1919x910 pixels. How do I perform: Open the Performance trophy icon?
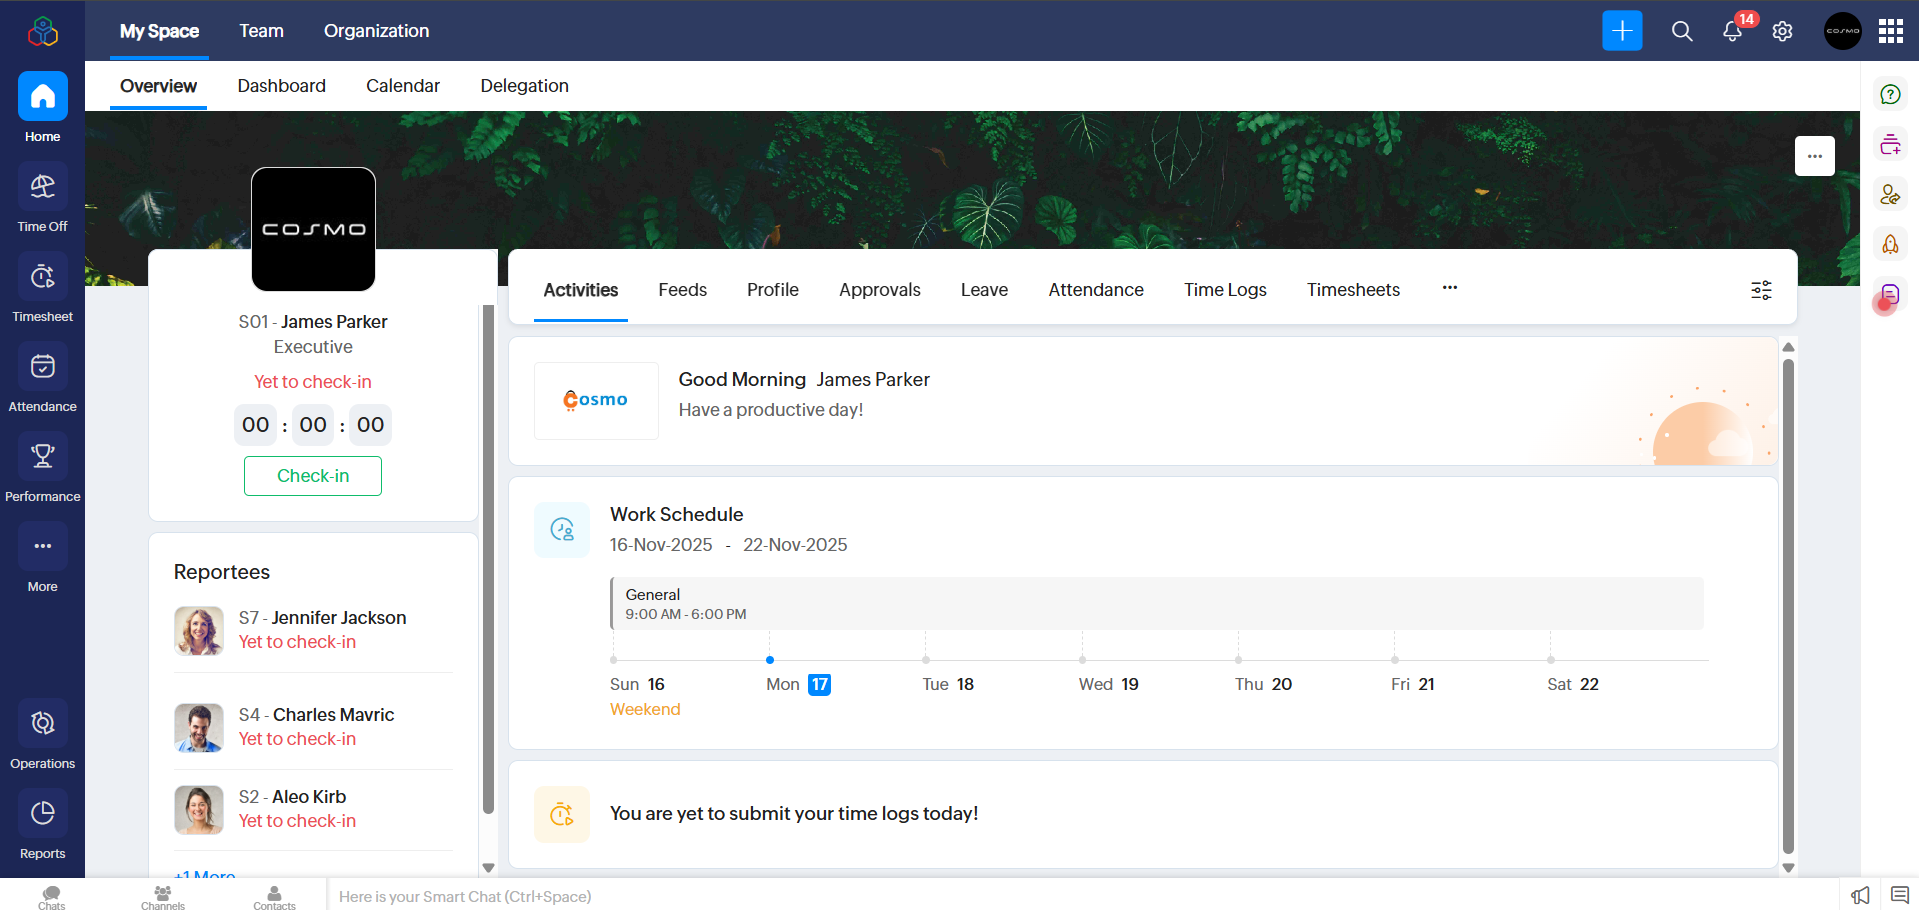tap(42, 458)
